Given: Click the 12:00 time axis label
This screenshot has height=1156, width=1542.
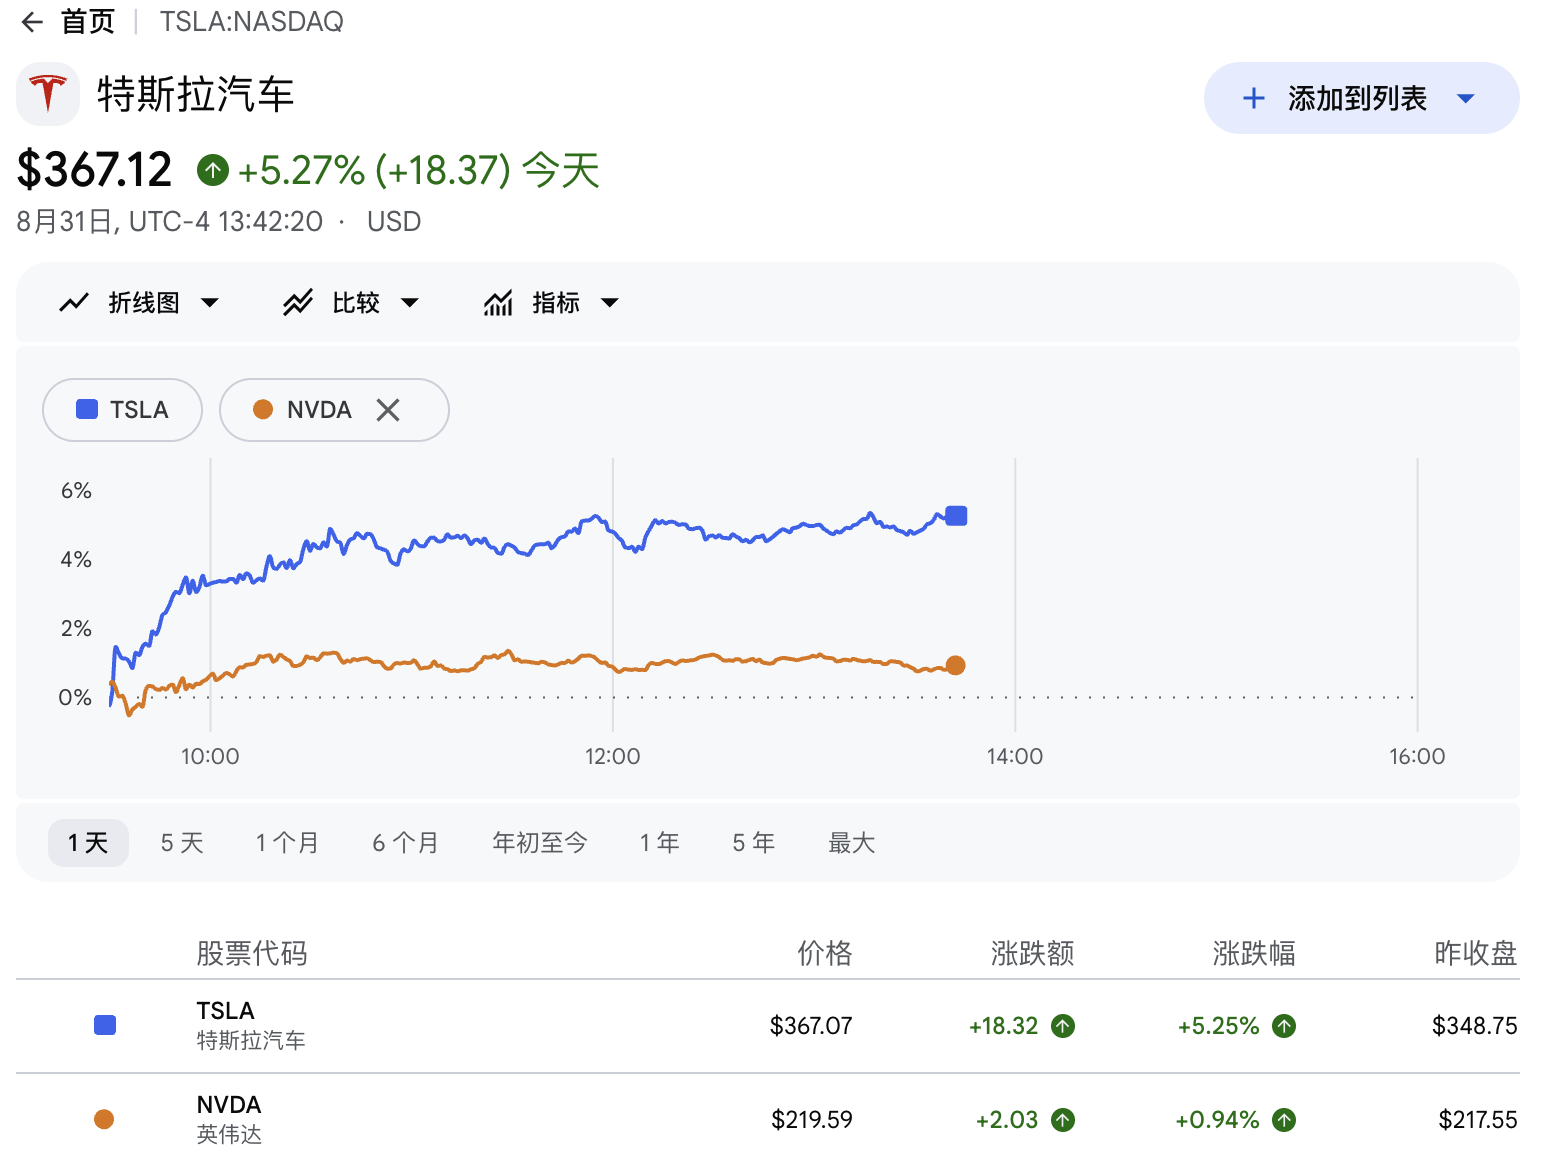Looking at the screenshot, I should 613,757.
